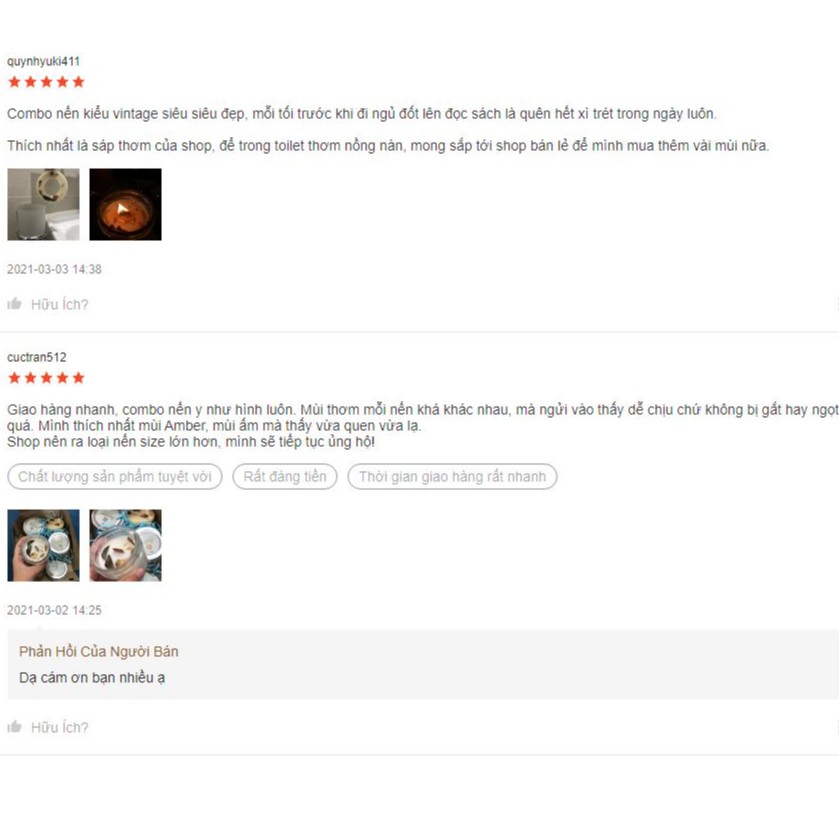Viewport: 839px width, 839px height.
Task: Click the first star in cuctran512's rating
Action: tap(14, 378)
